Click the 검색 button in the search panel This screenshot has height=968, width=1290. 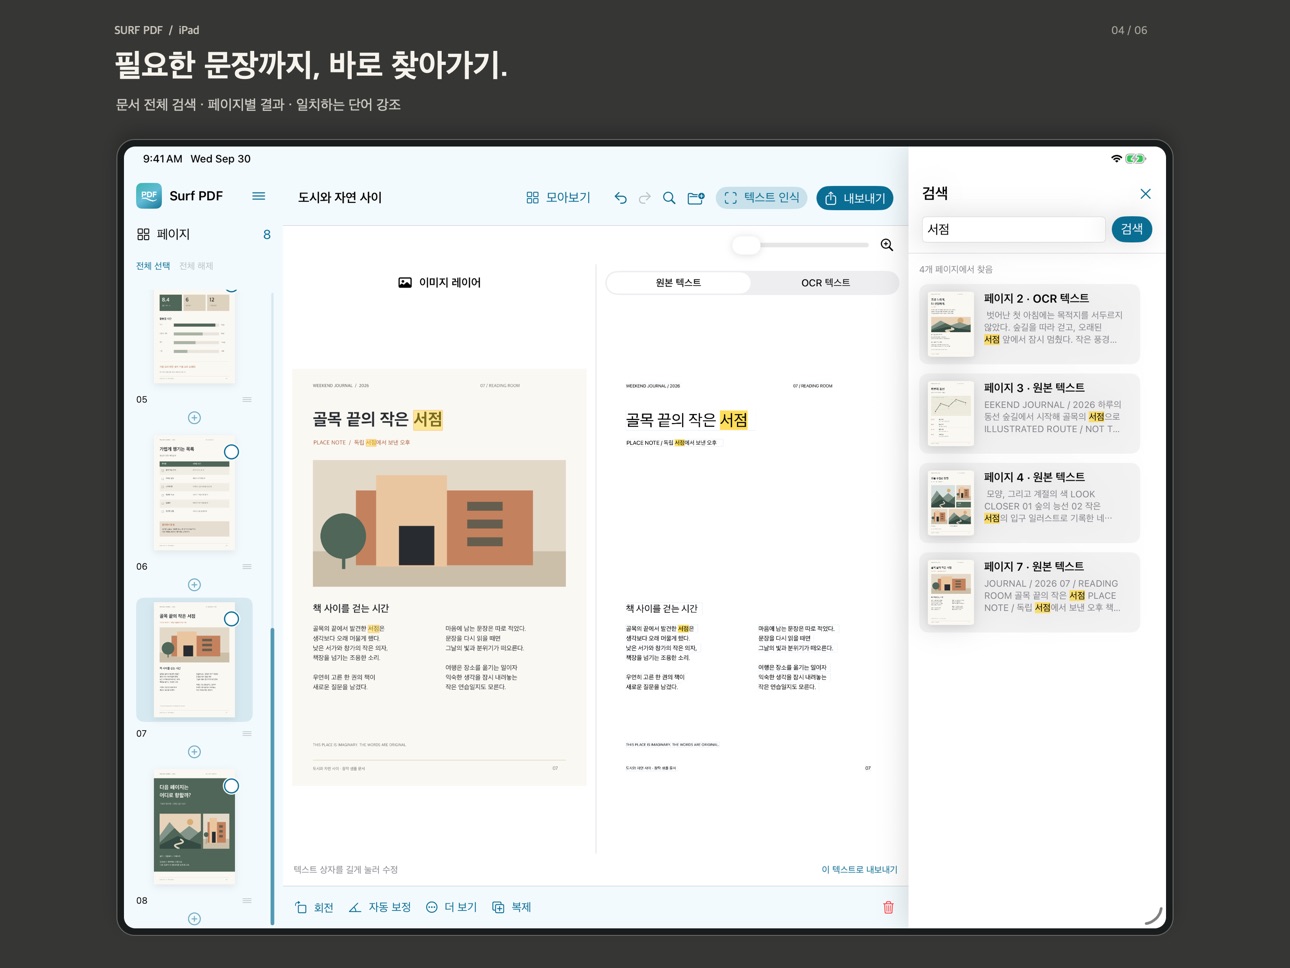pyautogui.click(x=1132, y=229)
